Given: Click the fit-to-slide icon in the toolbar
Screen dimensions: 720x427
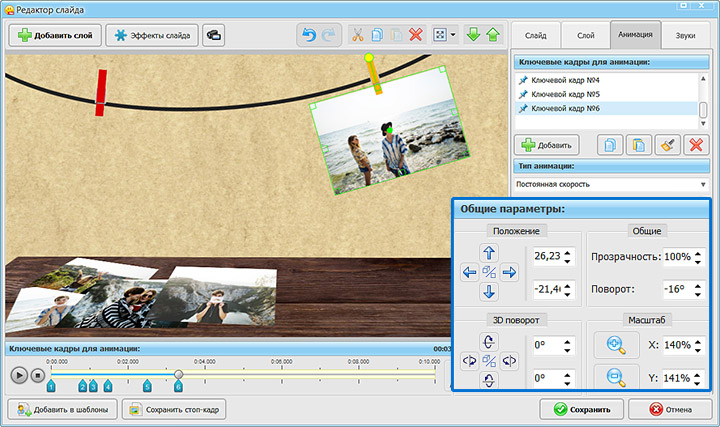Looking at the screenshot, I should point(440,35).
